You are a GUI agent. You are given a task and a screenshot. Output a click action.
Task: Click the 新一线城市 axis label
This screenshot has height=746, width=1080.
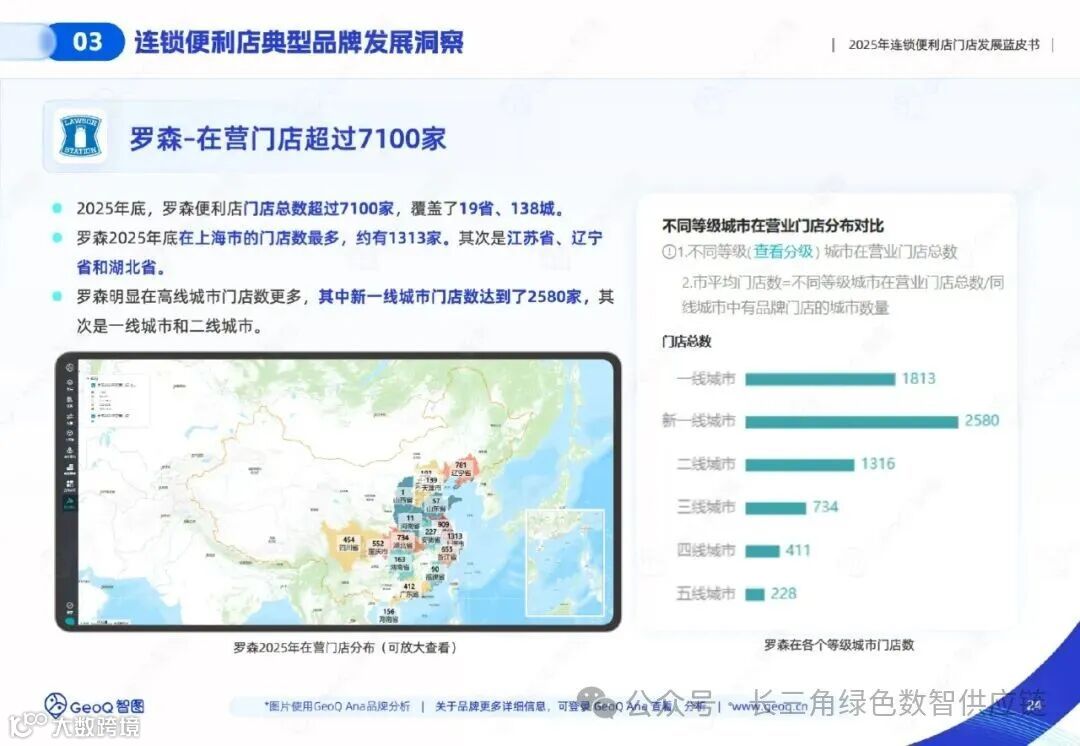point(698,421)
